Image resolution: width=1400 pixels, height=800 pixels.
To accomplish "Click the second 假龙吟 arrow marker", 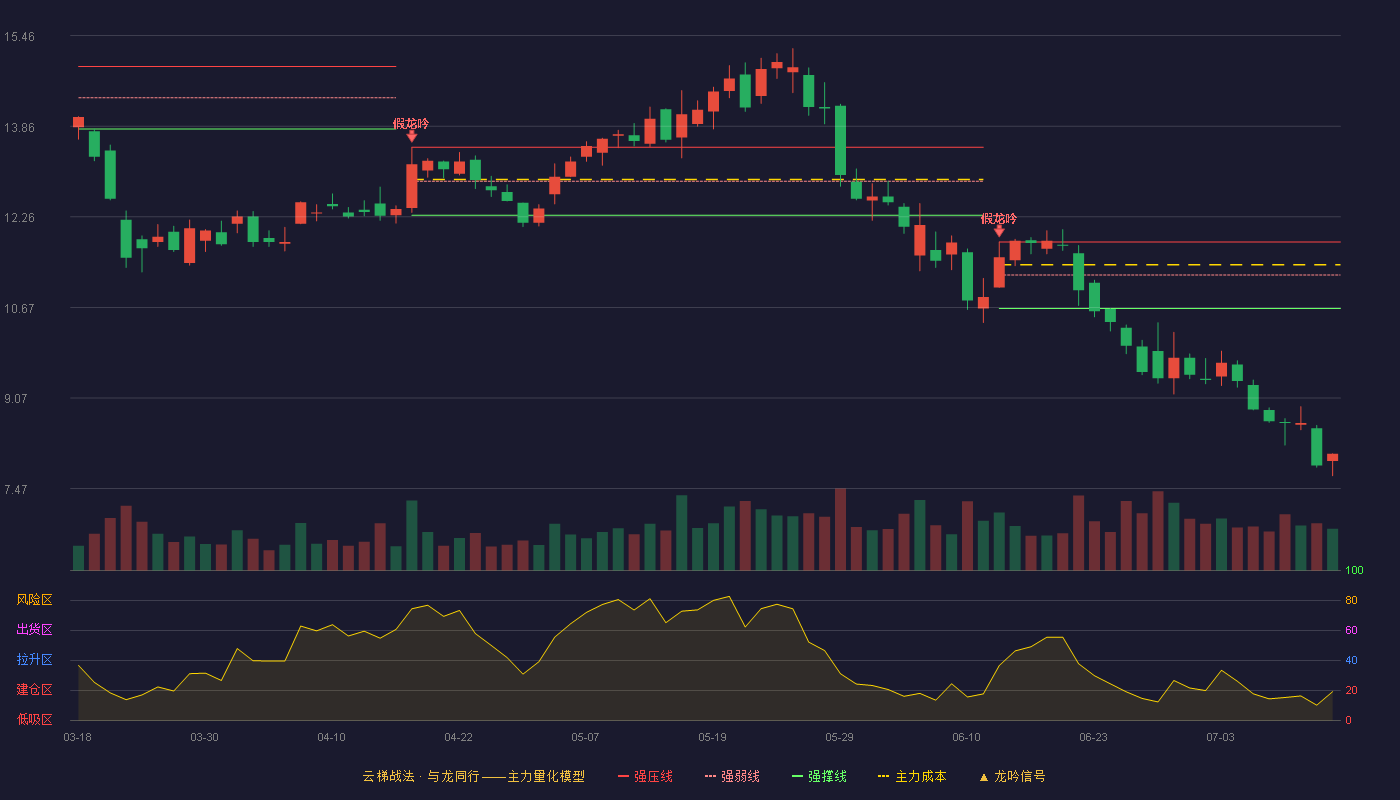I will click(999, 231).
